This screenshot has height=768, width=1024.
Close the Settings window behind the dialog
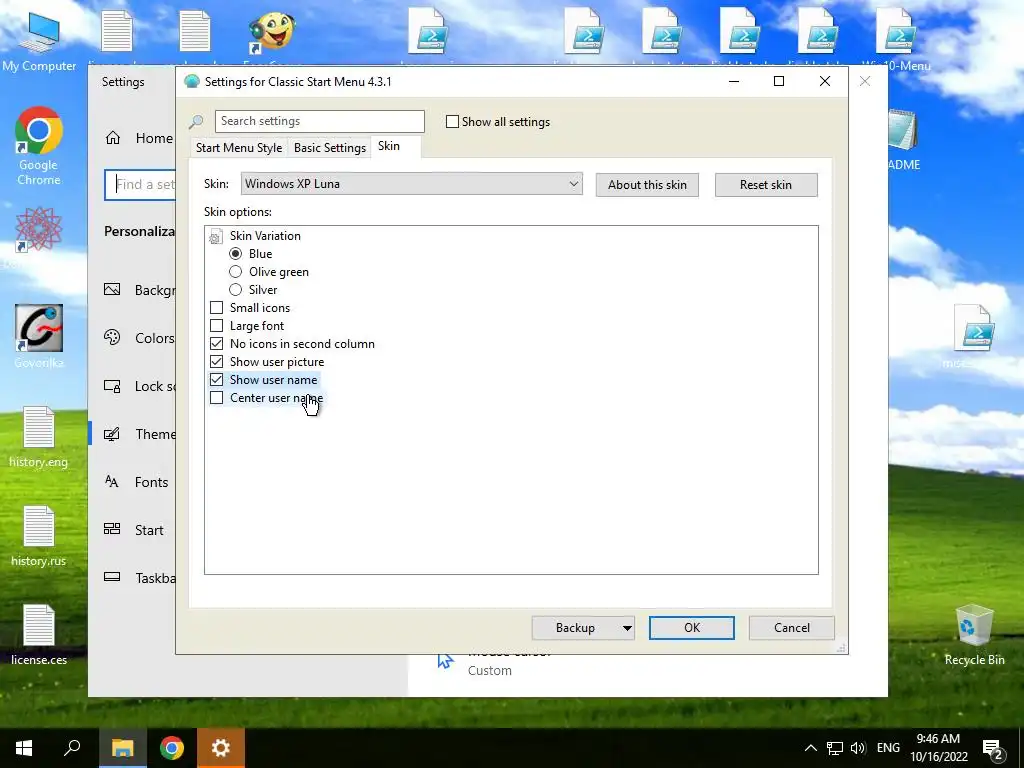(865, 82)
